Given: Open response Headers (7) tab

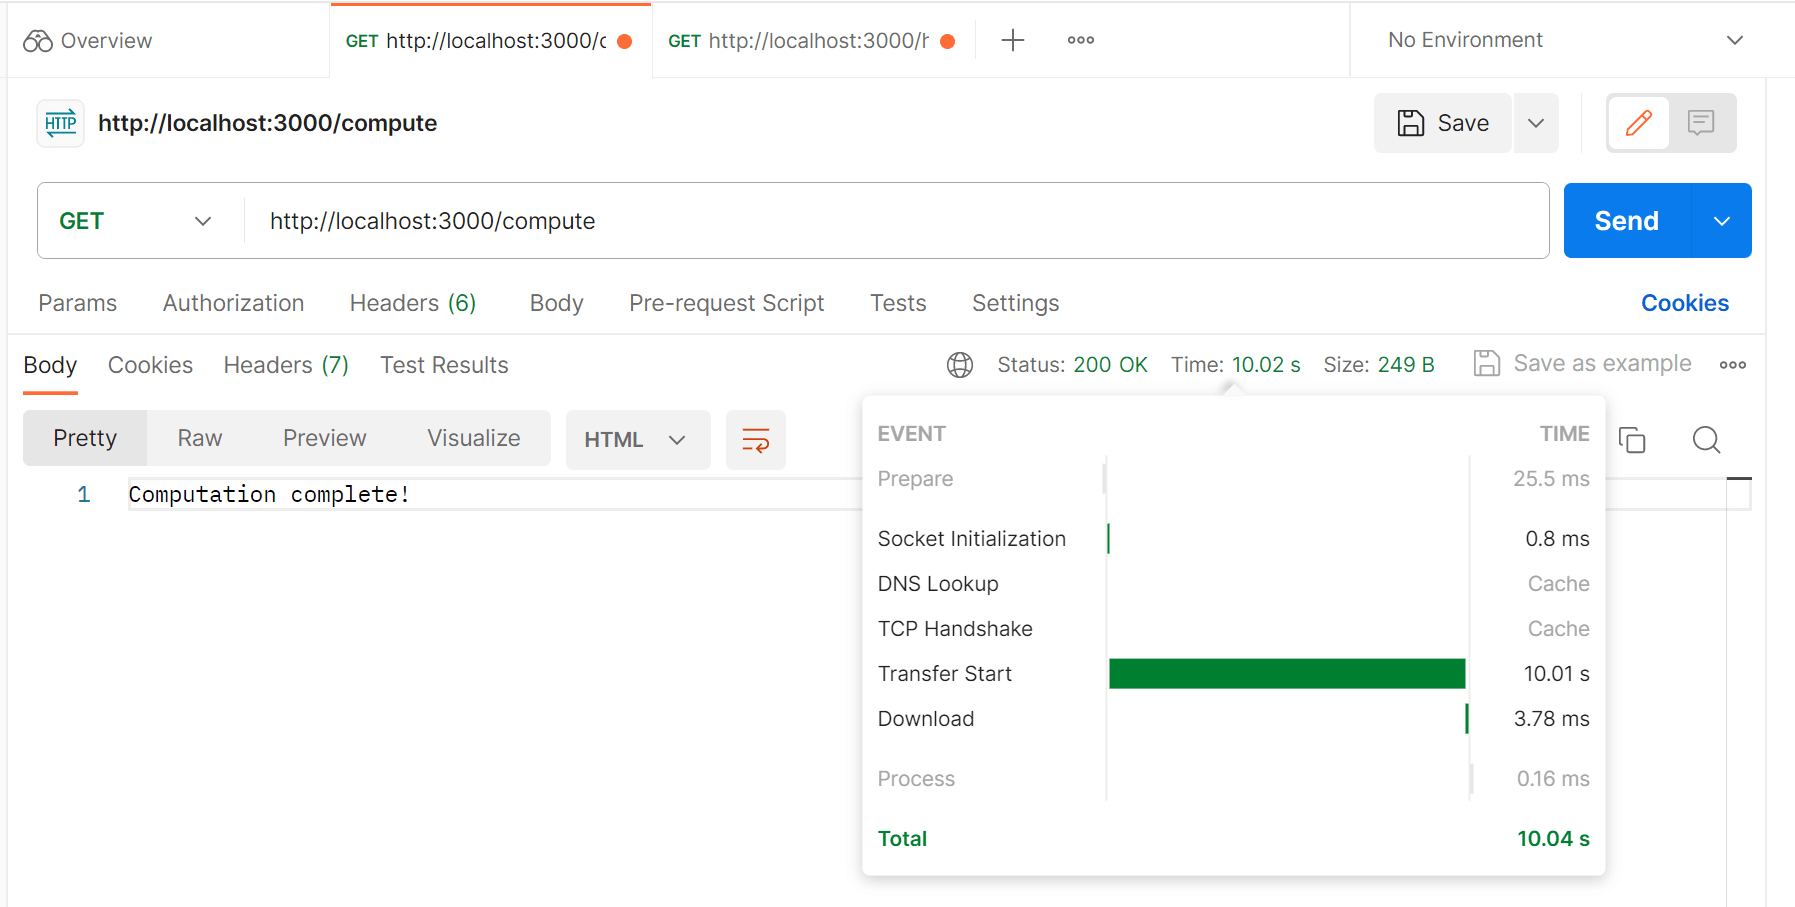Looking at the screenshot, I should click(286, 365).
